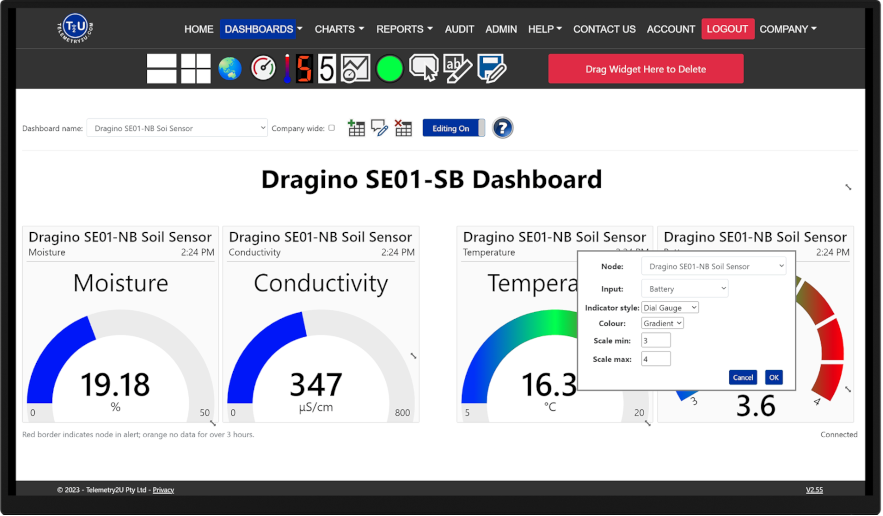Click the V2.55 version link
The height and width of the screenshot is (516, 883).
point(814,490)
